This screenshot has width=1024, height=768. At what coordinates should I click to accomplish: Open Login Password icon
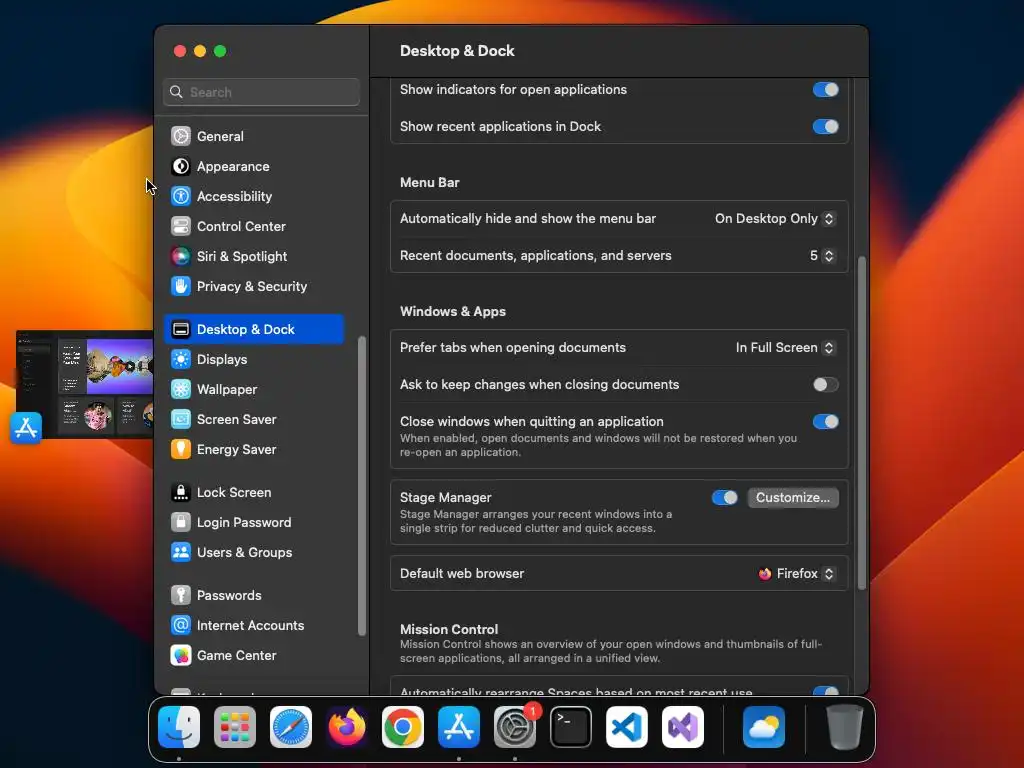[181, 522]
